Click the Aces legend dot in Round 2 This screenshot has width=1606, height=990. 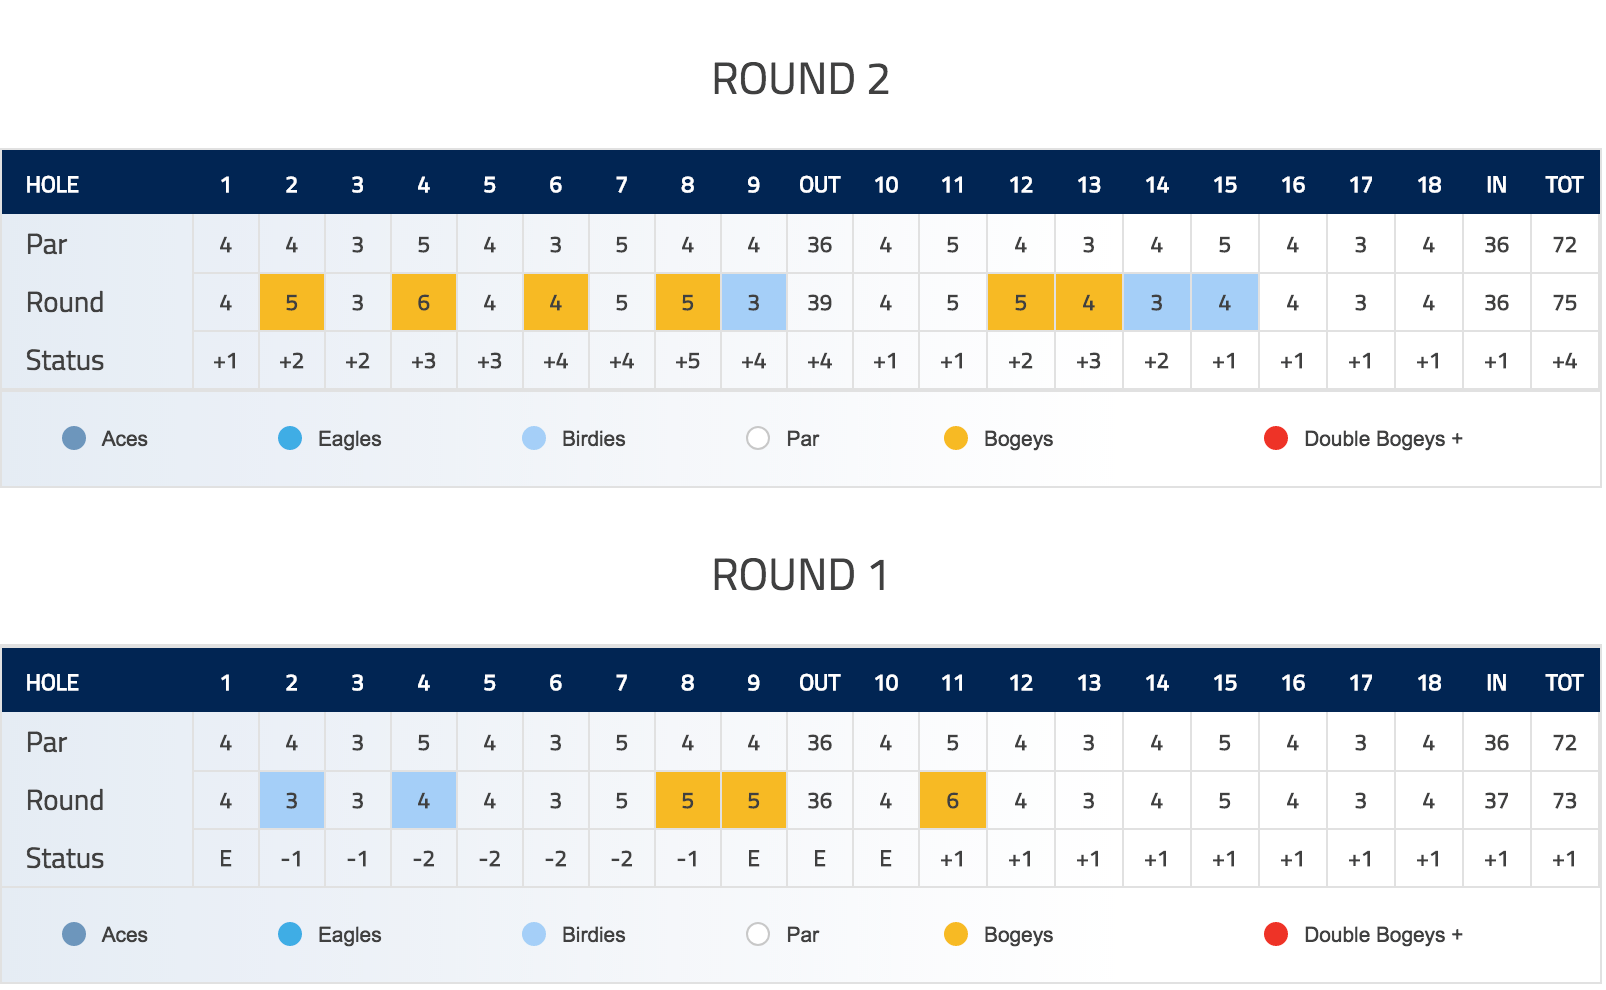(x=74, y=438)
